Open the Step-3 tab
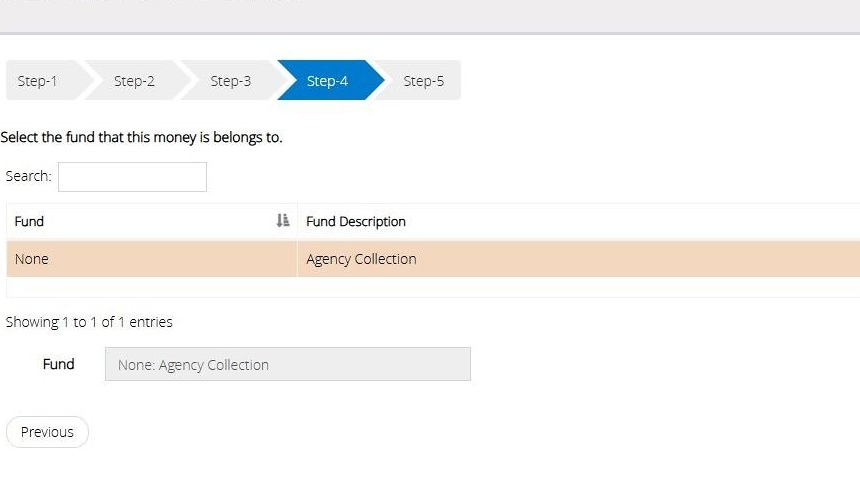Screen dimensions: 860x481 (x=230, y=81)
